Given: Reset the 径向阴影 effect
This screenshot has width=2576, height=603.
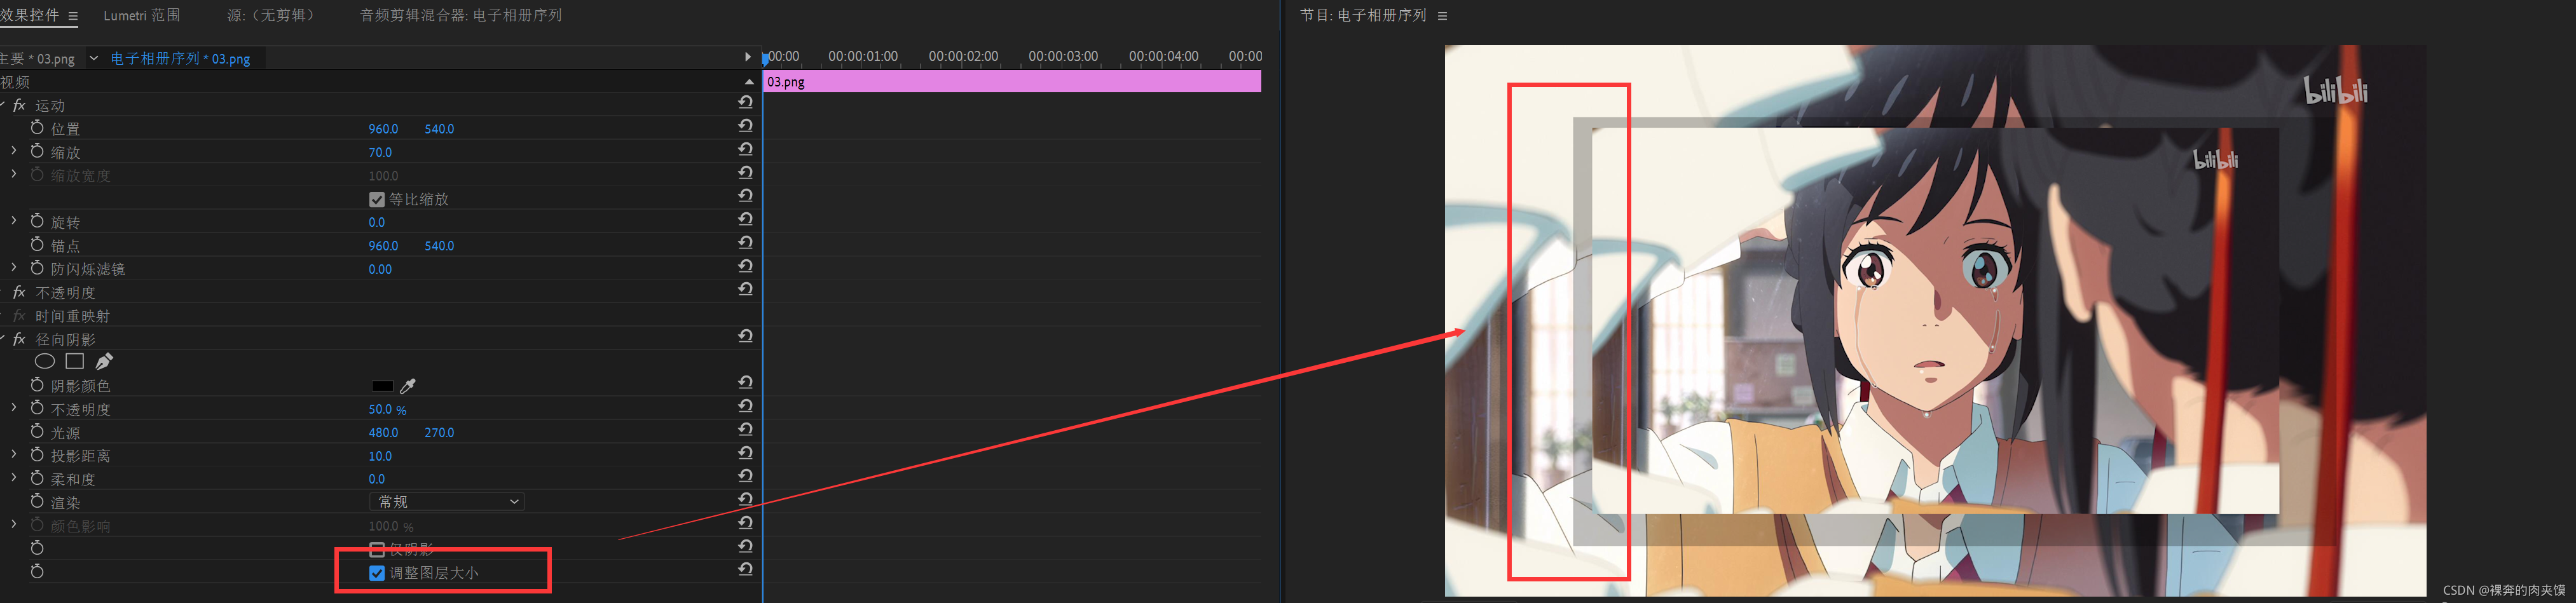Looking at the screenshot, I should (x=745, y=336).
